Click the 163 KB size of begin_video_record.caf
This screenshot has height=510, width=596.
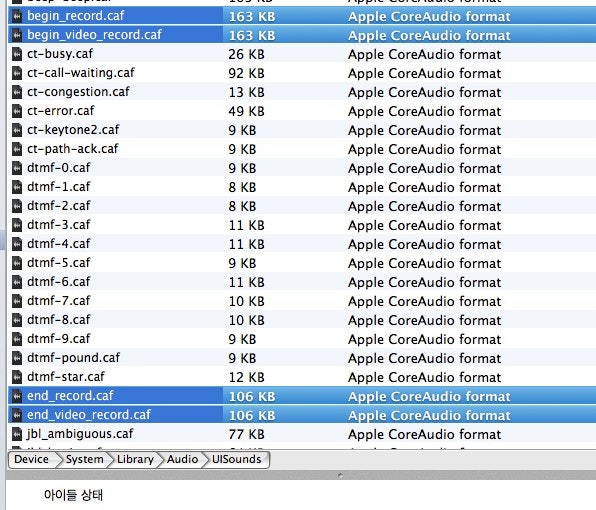pyautogui.click(x=252, y=35)
